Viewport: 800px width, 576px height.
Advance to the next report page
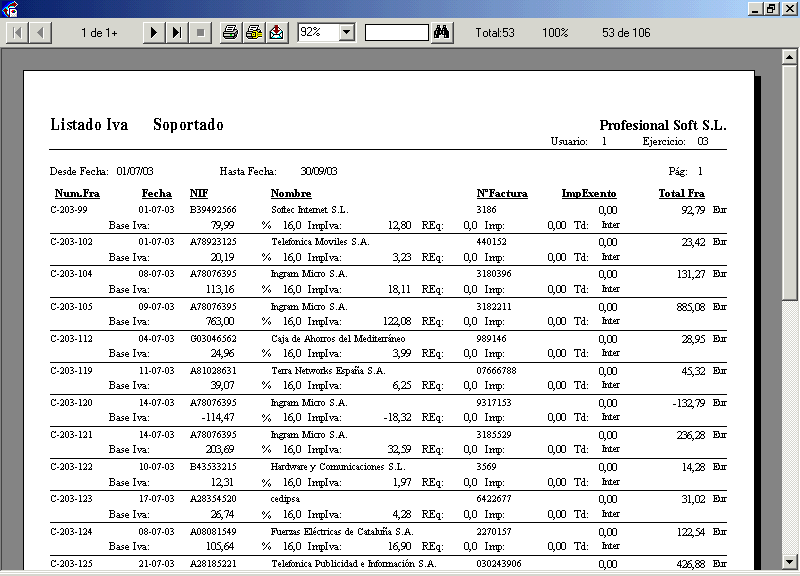[x=153, y=33]
